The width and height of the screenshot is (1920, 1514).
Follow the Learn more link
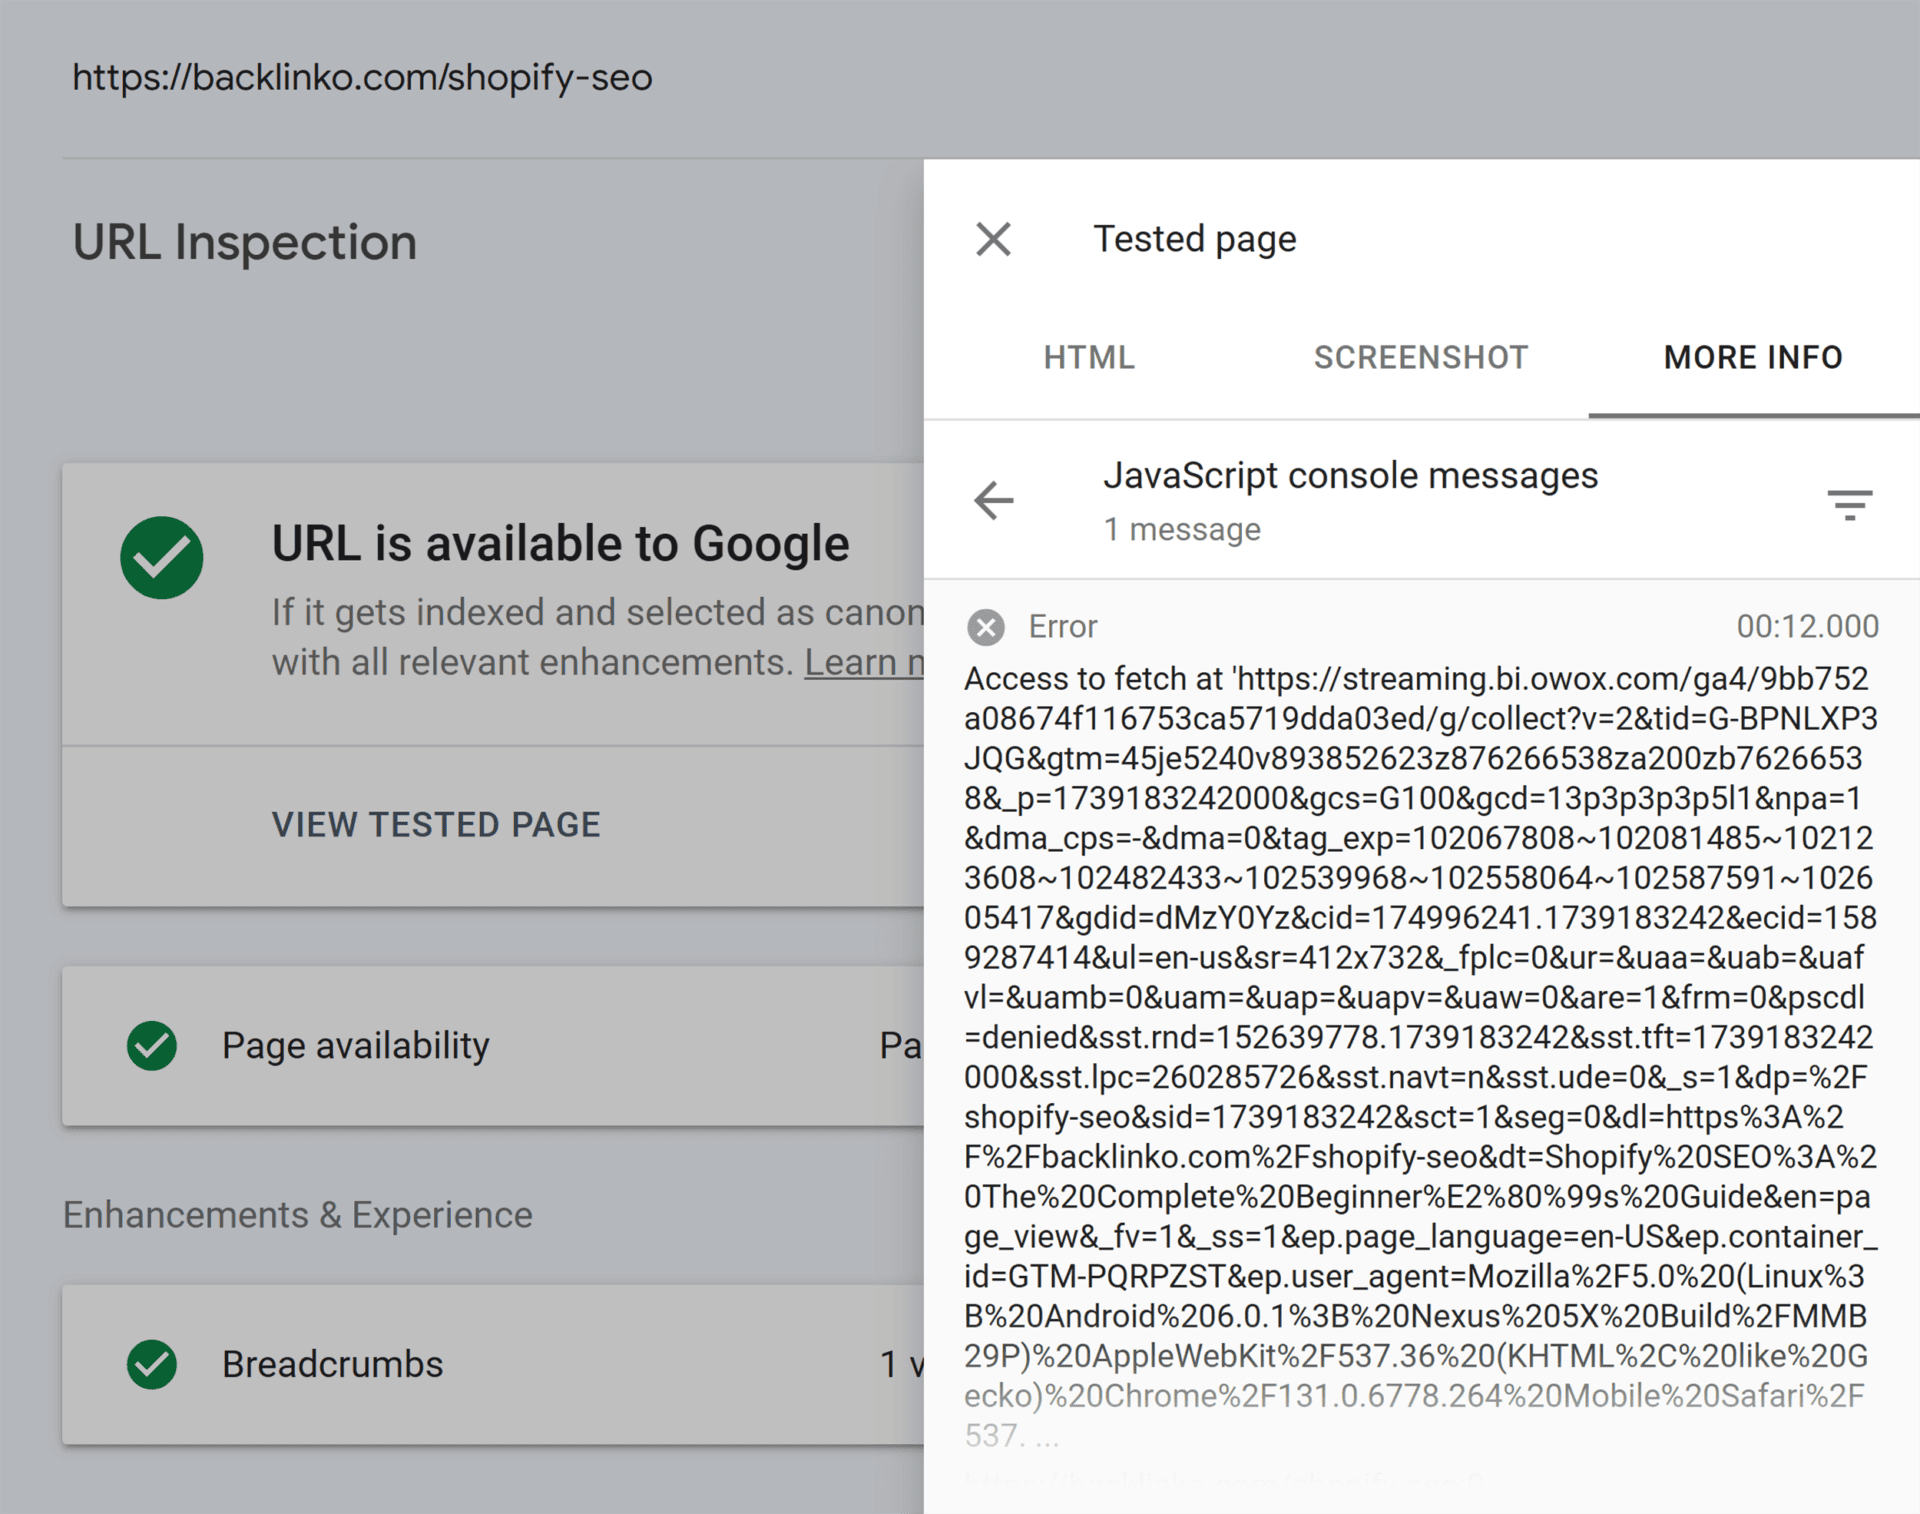(864, 662)
